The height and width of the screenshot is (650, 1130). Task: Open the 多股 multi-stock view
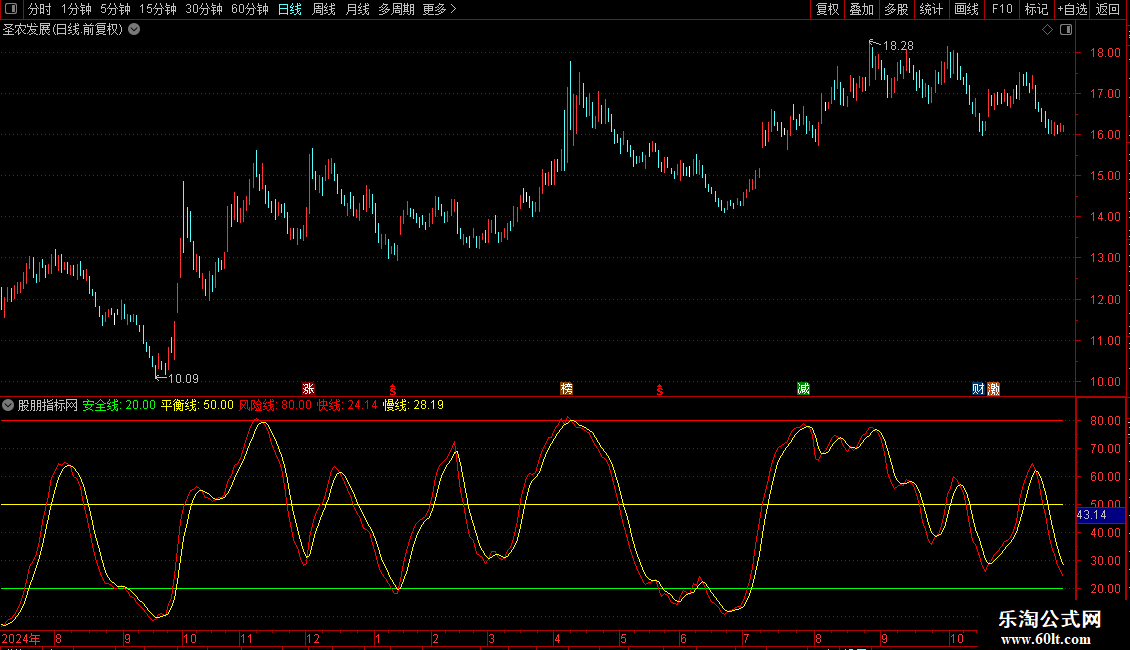pyautogui.click(x=896, y=9)
